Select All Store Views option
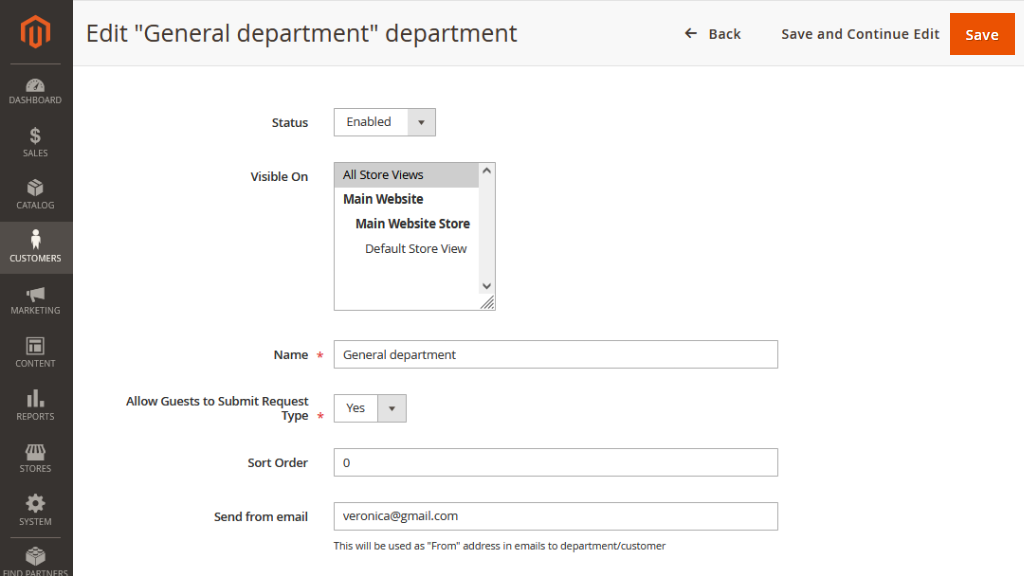 point(406,175)
